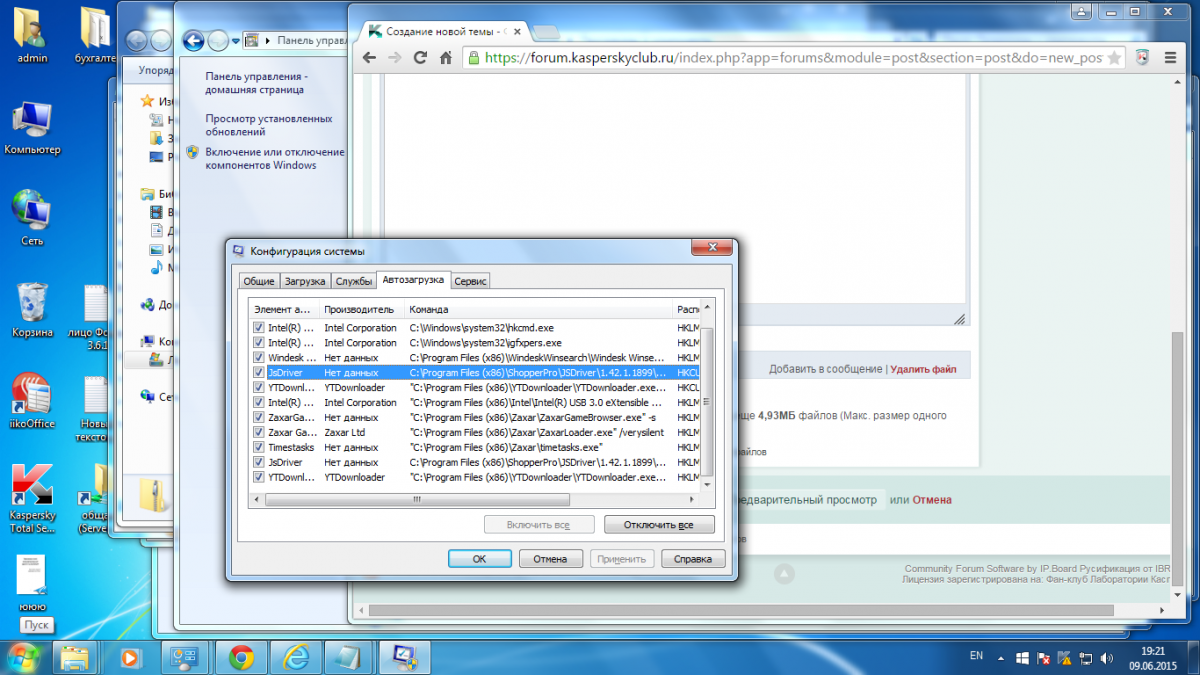
Task: Uncheck the hkcmd.exe startup item
Action: (x=259, y=327)
